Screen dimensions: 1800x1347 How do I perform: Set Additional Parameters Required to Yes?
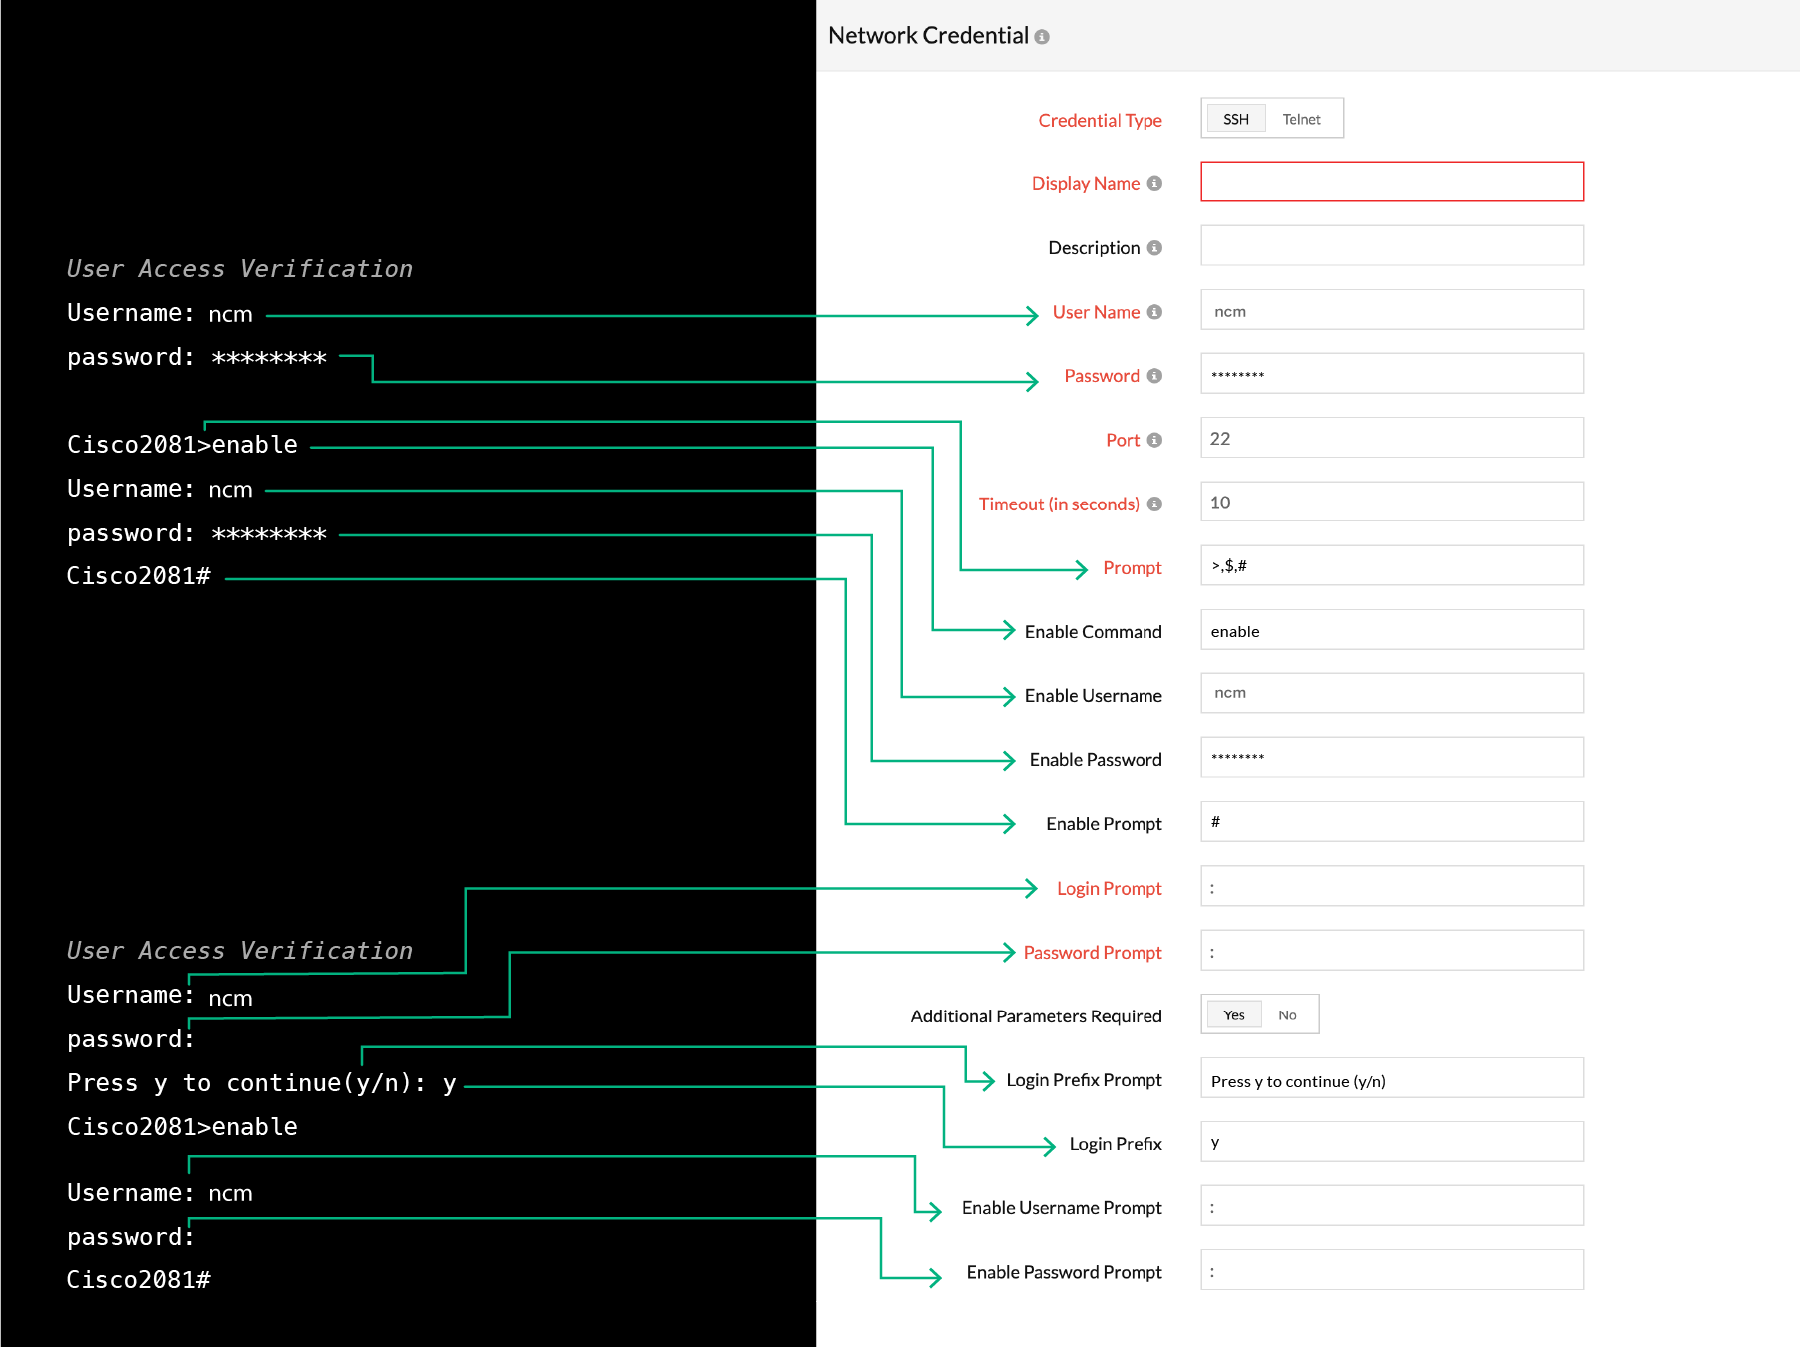pos(1234,1015)
